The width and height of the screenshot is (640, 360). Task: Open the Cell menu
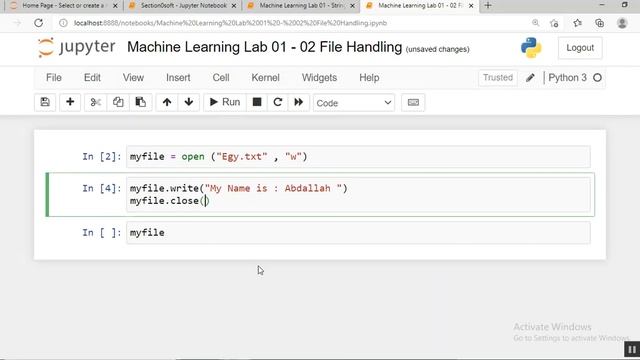click(x=221, y=78)
